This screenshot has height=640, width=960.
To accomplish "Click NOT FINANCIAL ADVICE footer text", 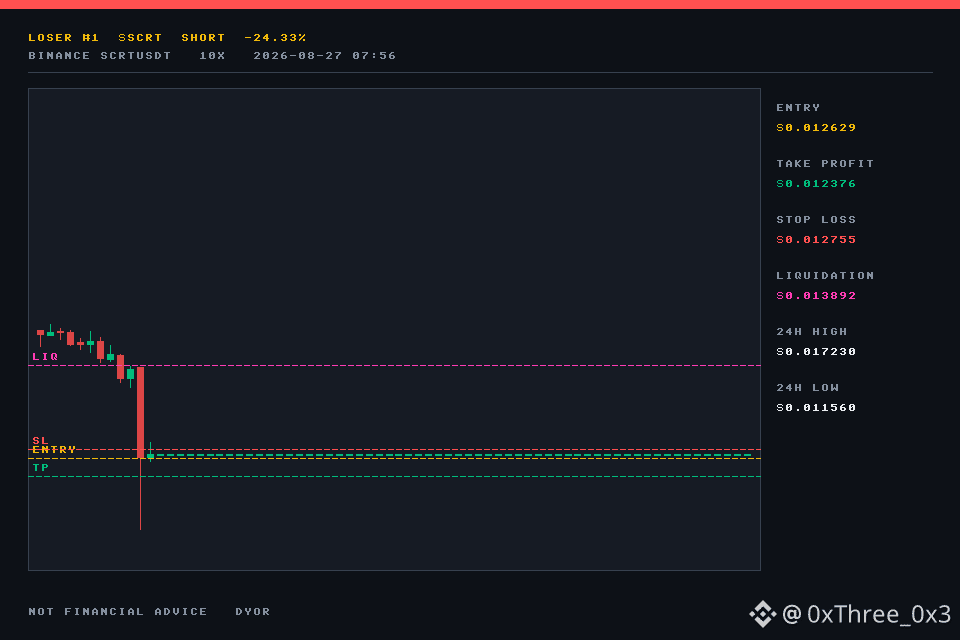I will 118,611.
